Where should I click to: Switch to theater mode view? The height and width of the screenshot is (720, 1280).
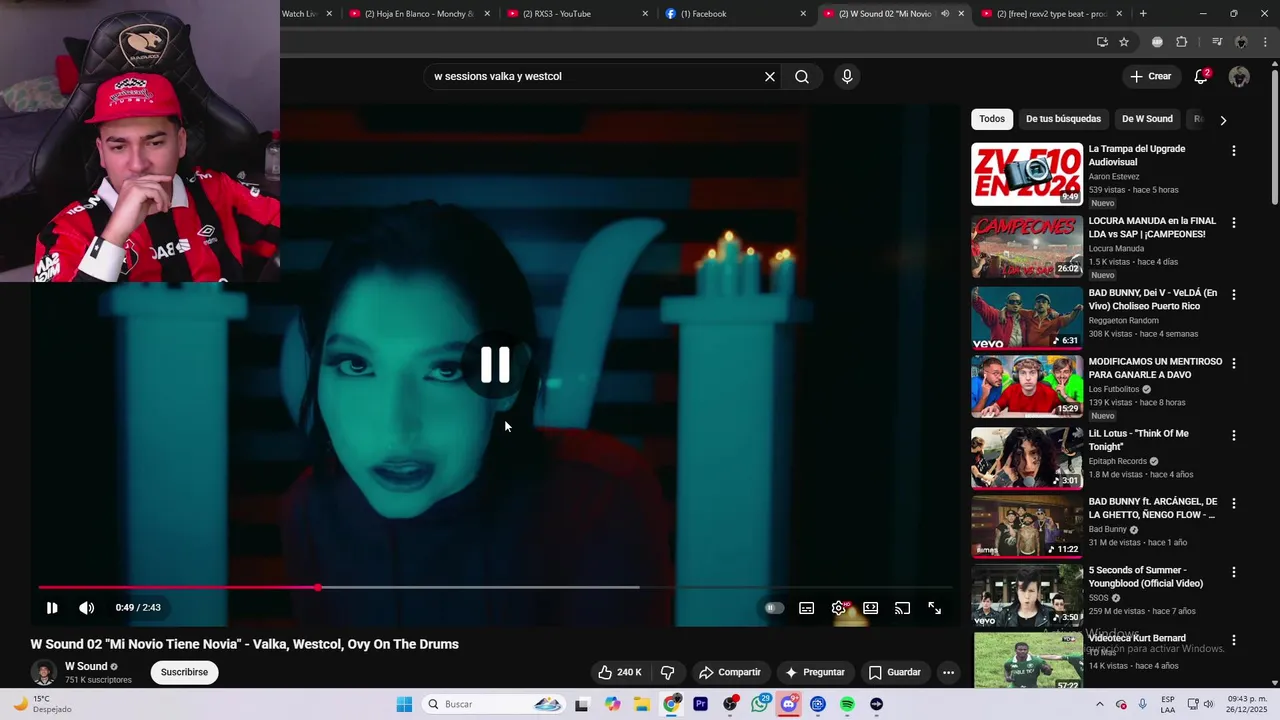(x=871, y=608)
